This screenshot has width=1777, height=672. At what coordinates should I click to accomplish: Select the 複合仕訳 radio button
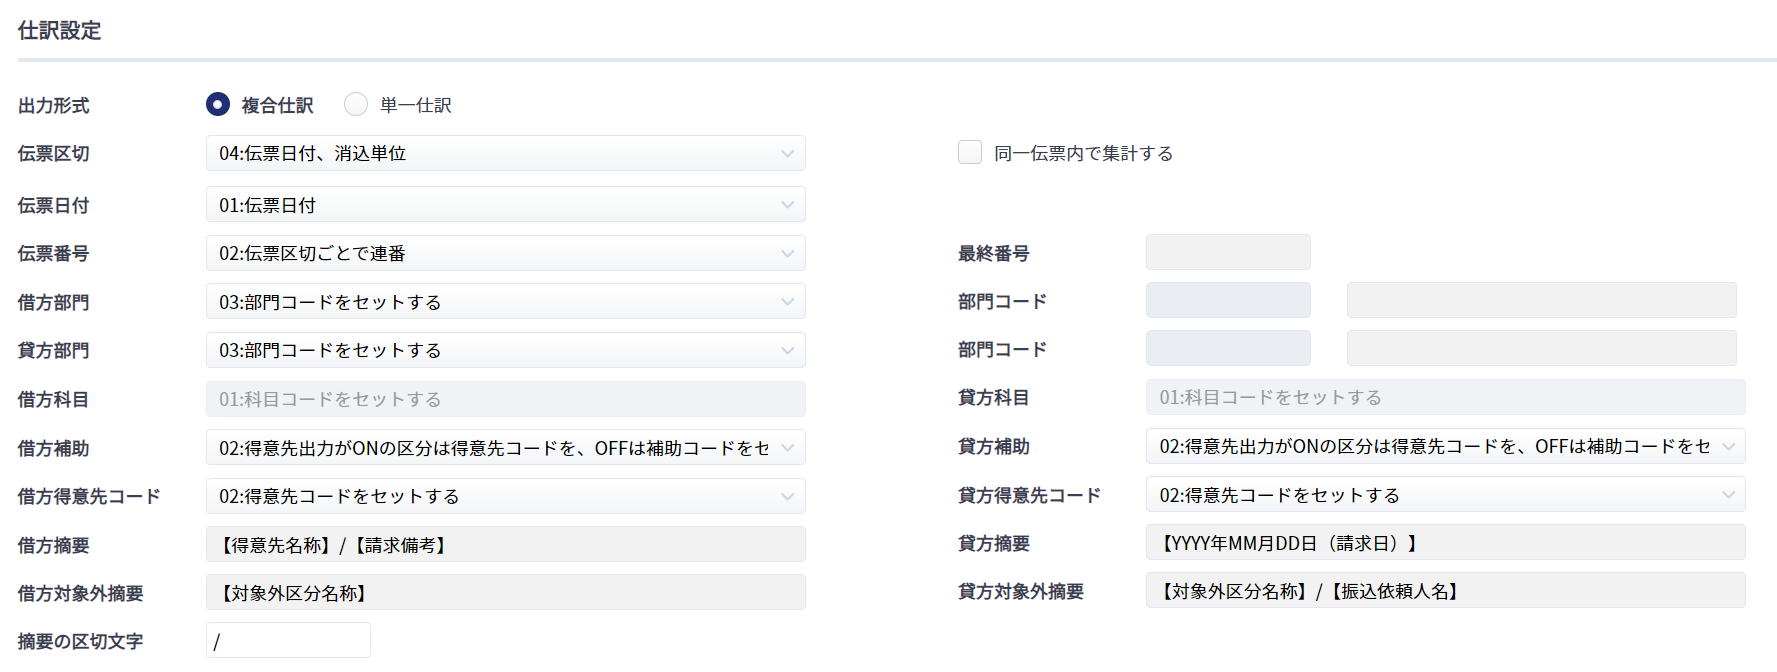pos(218,104)
